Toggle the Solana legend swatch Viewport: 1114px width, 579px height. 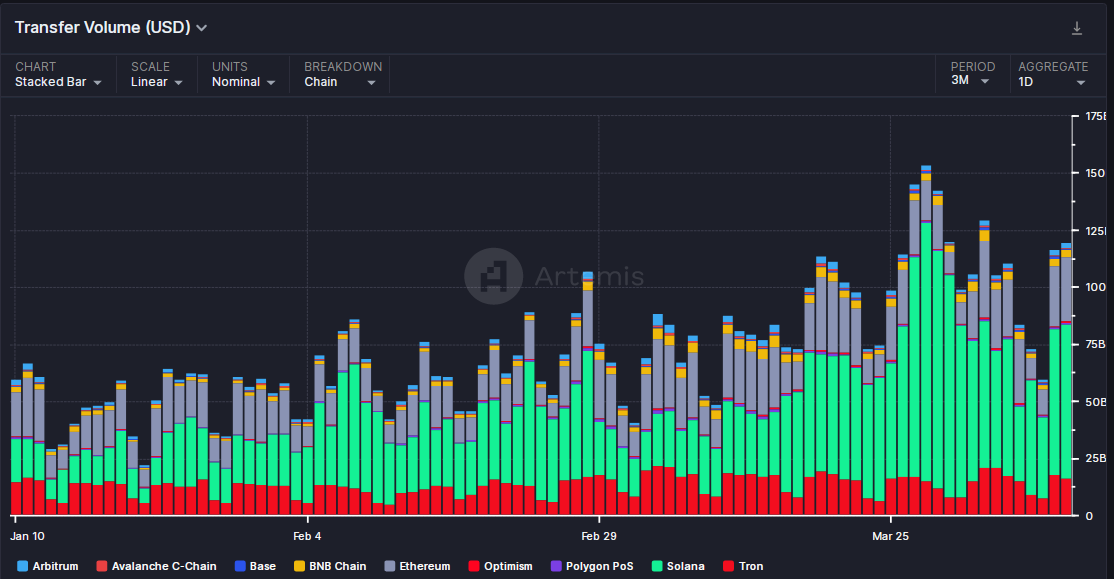point(657,566)
